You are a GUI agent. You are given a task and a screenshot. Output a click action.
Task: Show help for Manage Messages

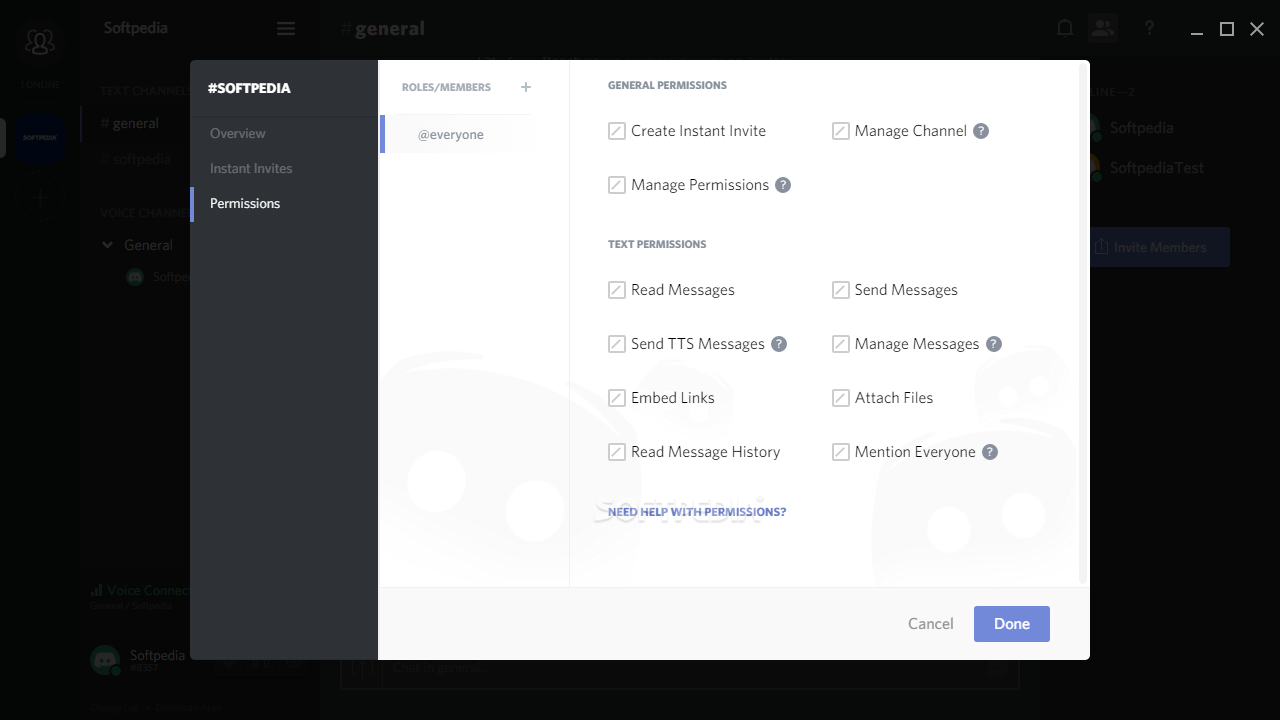click(994, 344)
